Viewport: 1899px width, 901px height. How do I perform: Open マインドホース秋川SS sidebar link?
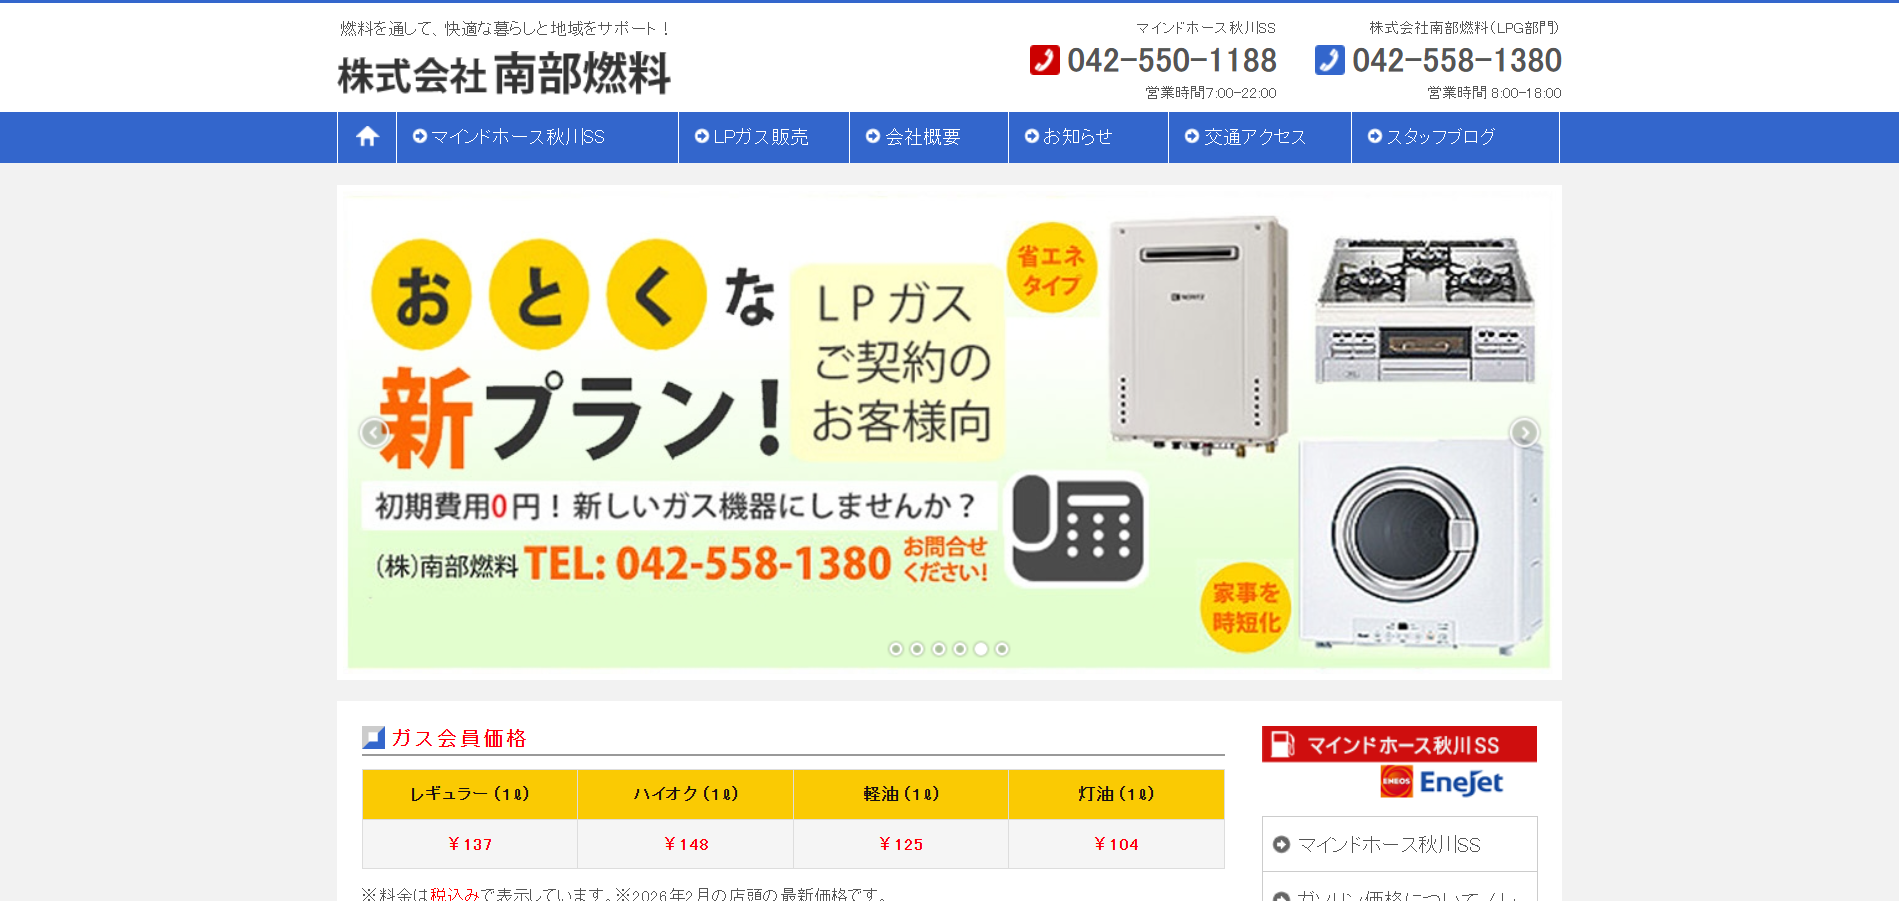[x=1399, y=845]
